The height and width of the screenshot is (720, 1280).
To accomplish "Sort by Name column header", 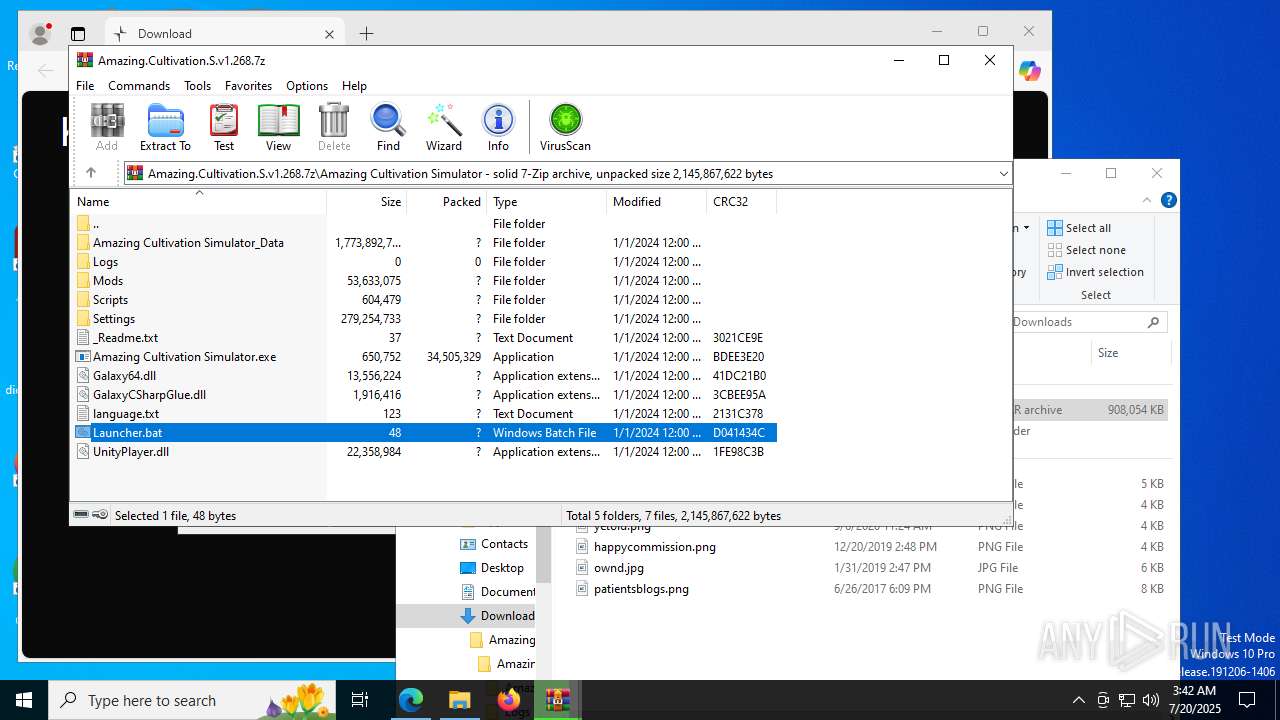I will (x=198, y=202).
